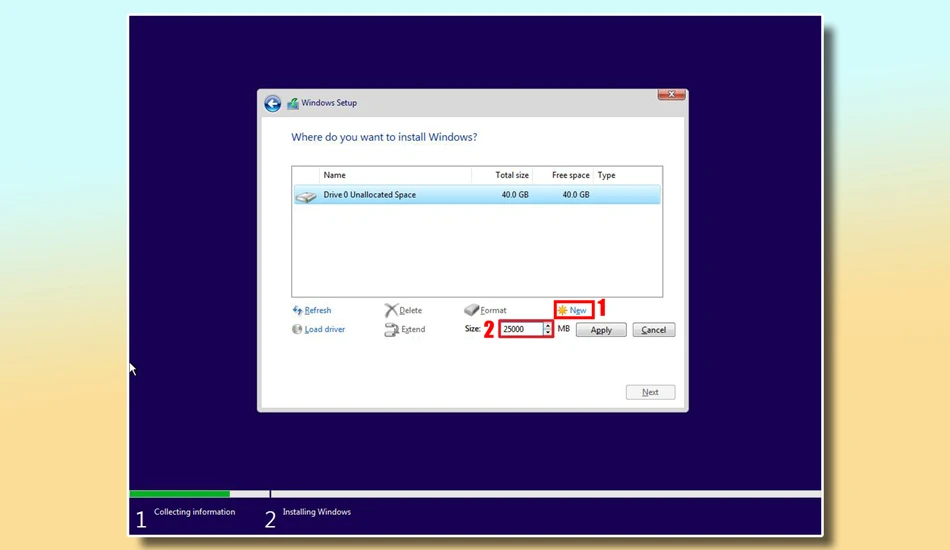The height and width of the screenshot is (550, 950).
Task: Click into the Size input field
Action: click(522, 329)
